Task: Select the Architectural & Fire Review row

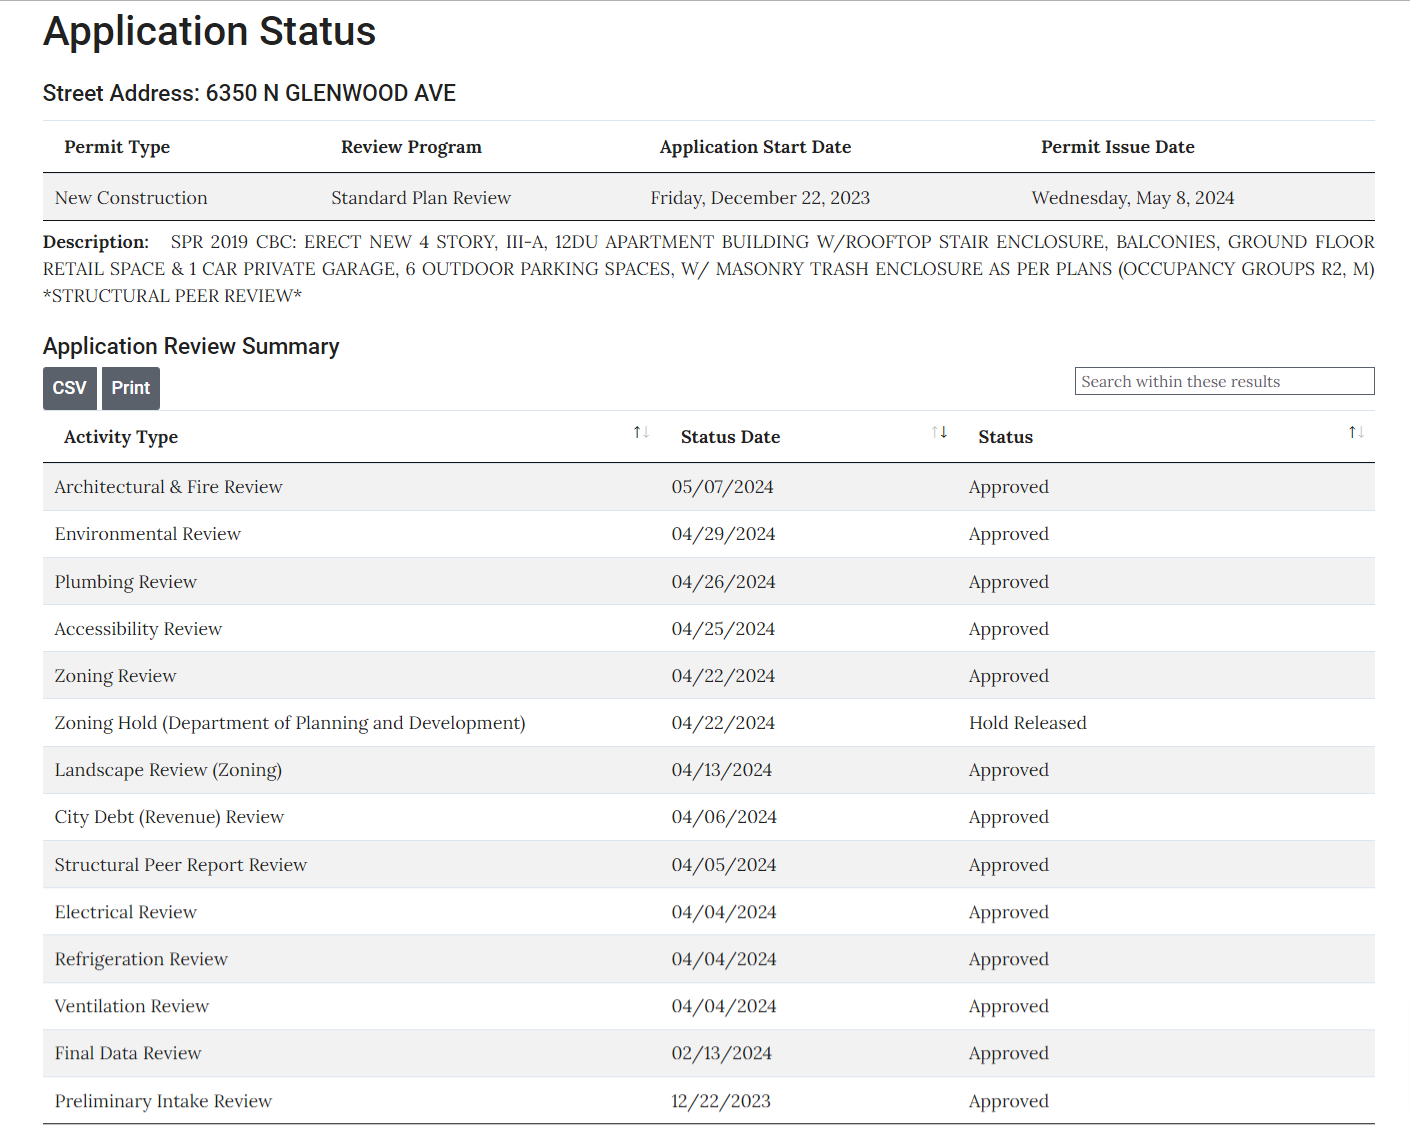Action: [709, 487]
